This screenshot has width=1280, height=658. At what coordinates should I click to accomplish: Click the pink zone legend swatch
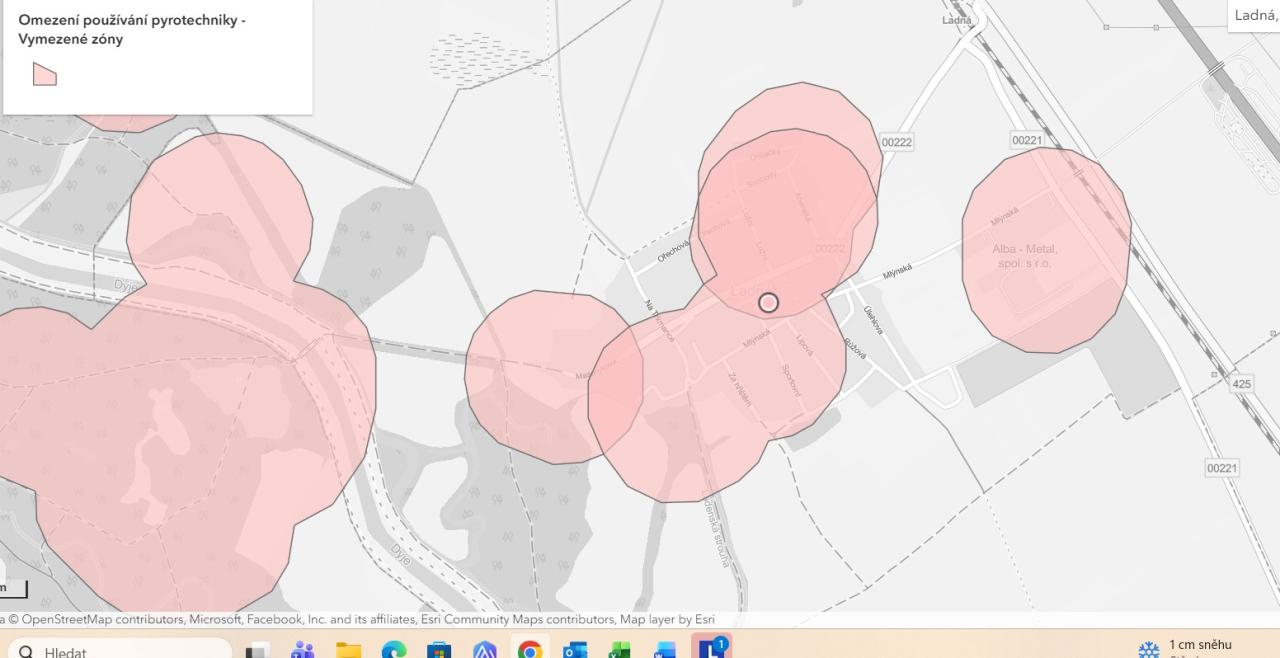[x=44, y=74]
